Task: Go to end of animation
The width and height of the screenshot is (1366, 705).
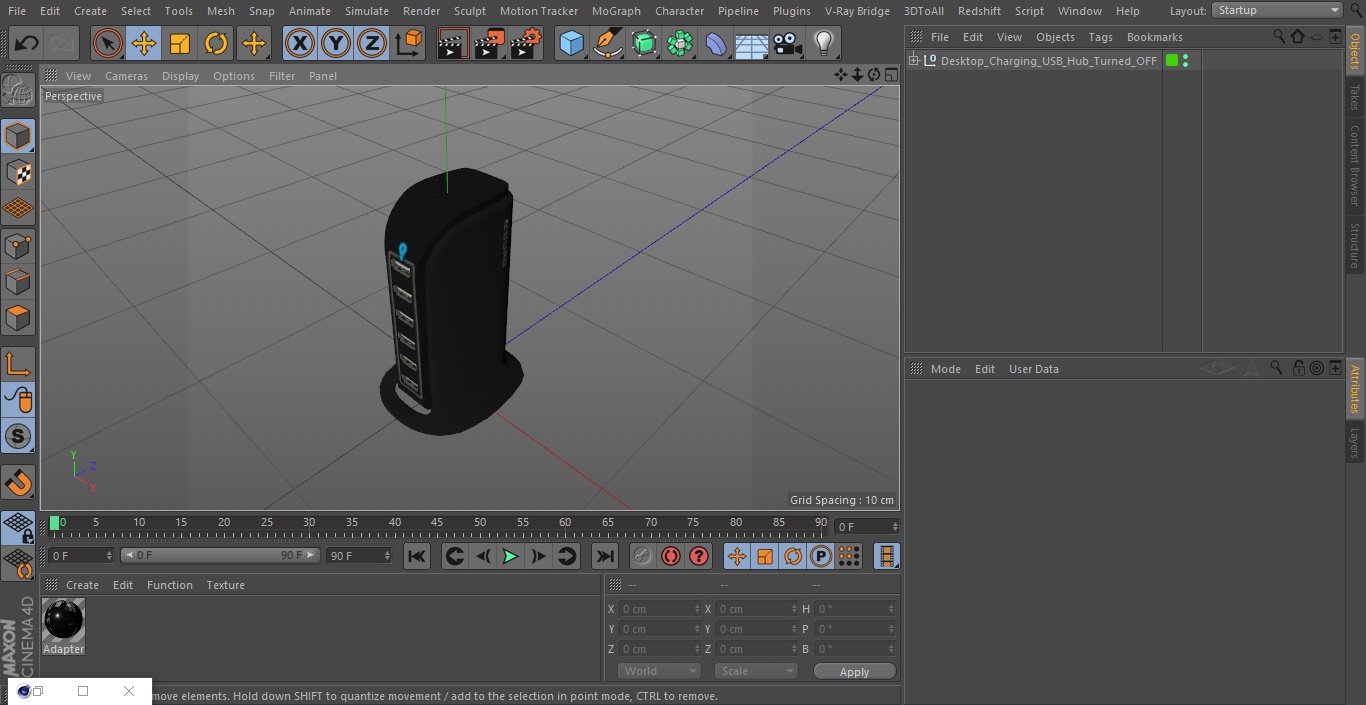Action: coord(605,556)
